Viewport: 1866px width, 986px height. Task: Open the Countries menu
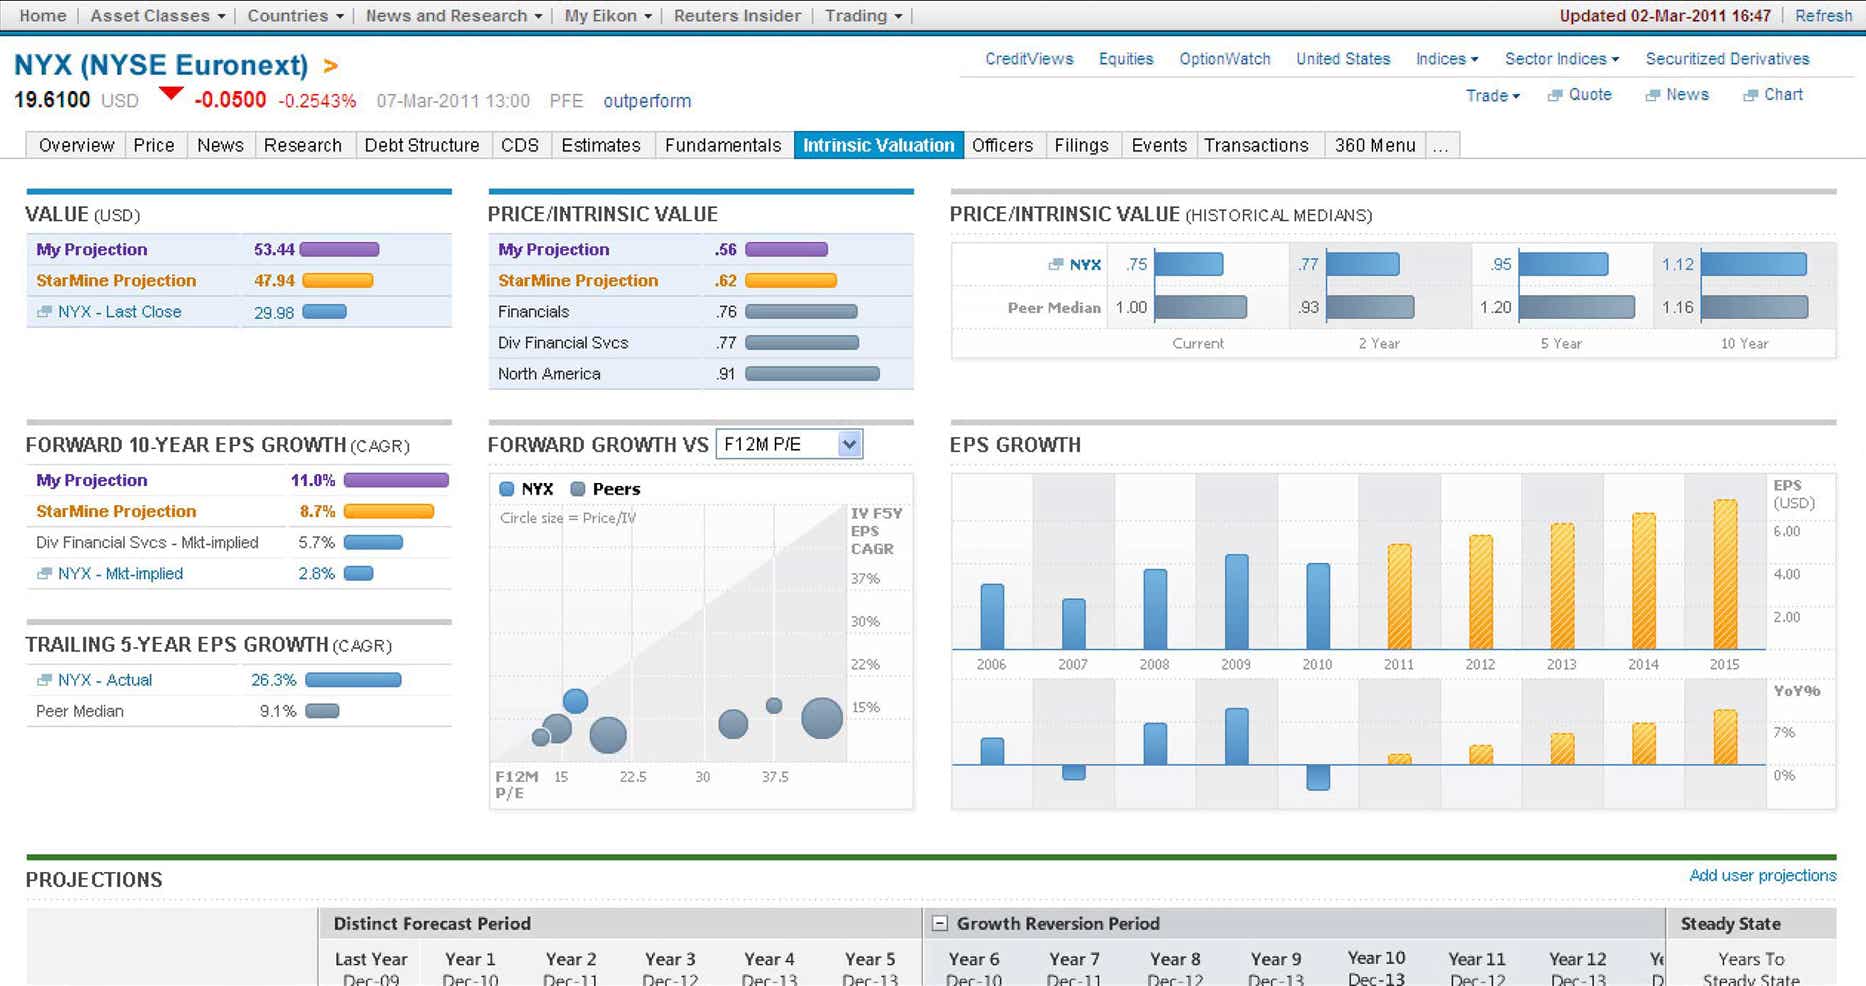[295, 16]
